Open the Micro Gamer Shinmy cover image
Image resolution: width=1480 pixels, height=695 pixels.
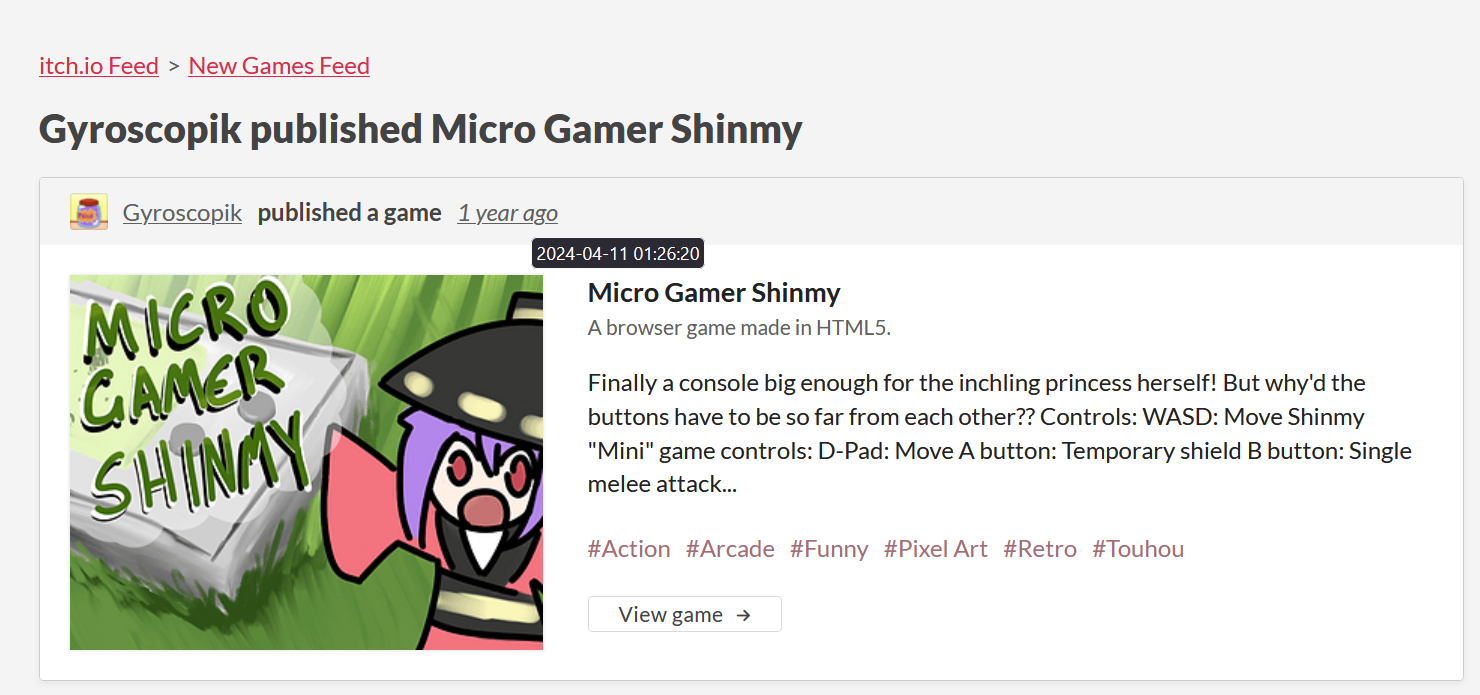[306, 462]
